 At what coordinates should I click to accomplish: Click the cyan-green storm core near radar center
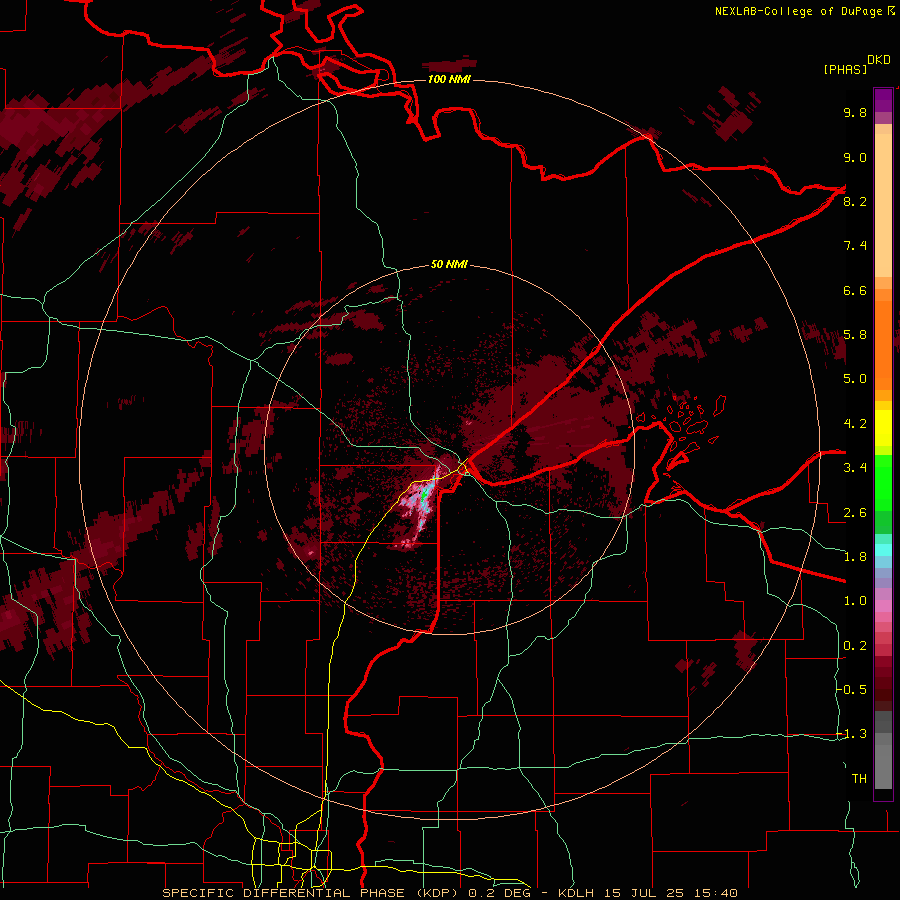point(425,496)
